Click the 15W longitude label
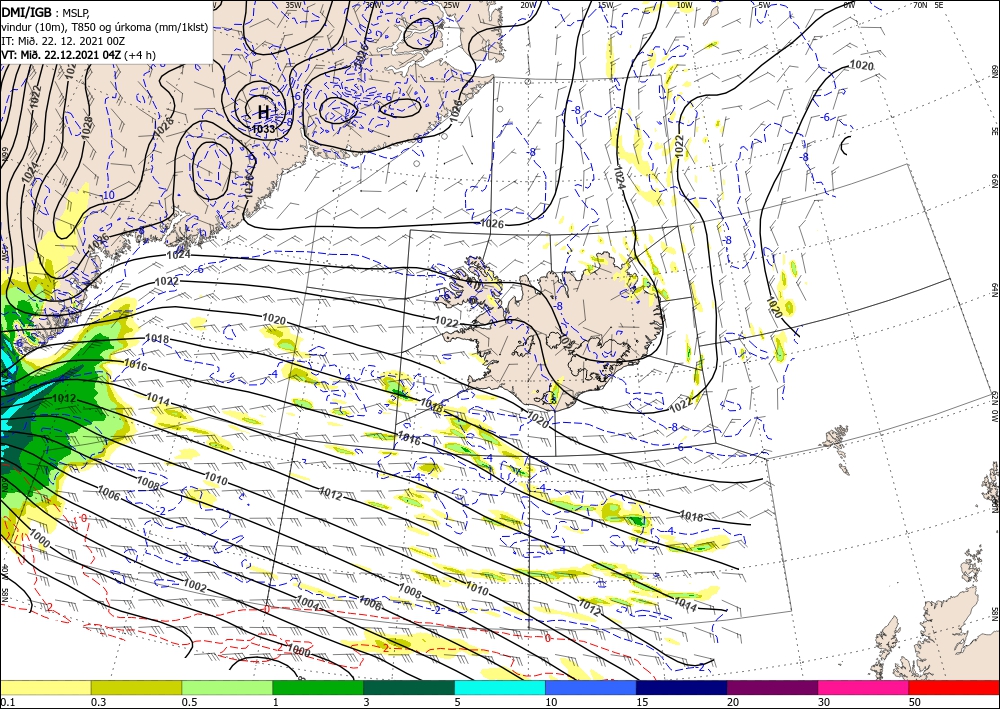The width and height of the screenshot is (1000, 709). point(606,5)
